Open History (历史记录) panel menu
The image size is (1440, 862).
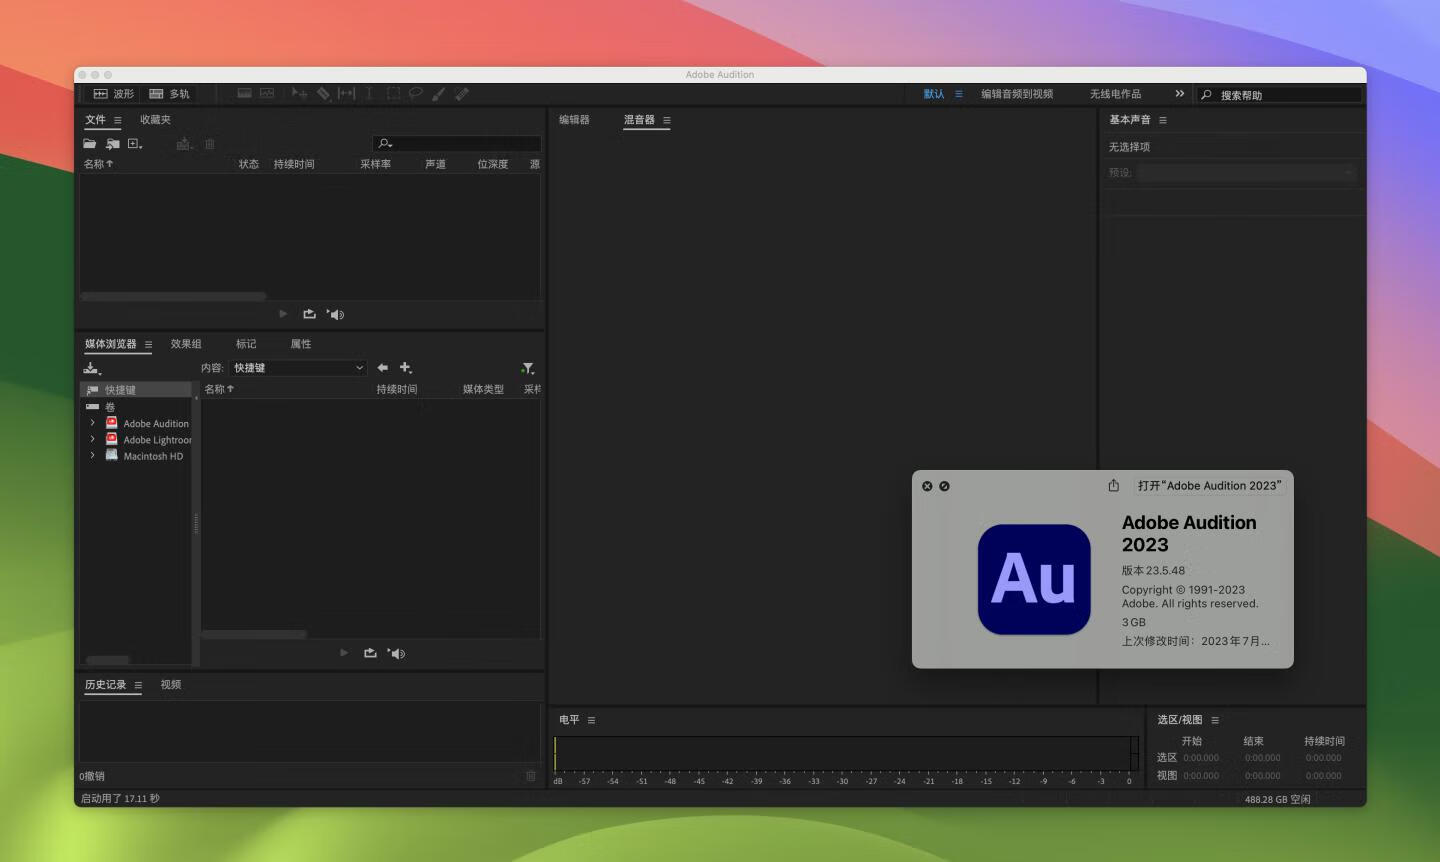(x=138, y=686)
